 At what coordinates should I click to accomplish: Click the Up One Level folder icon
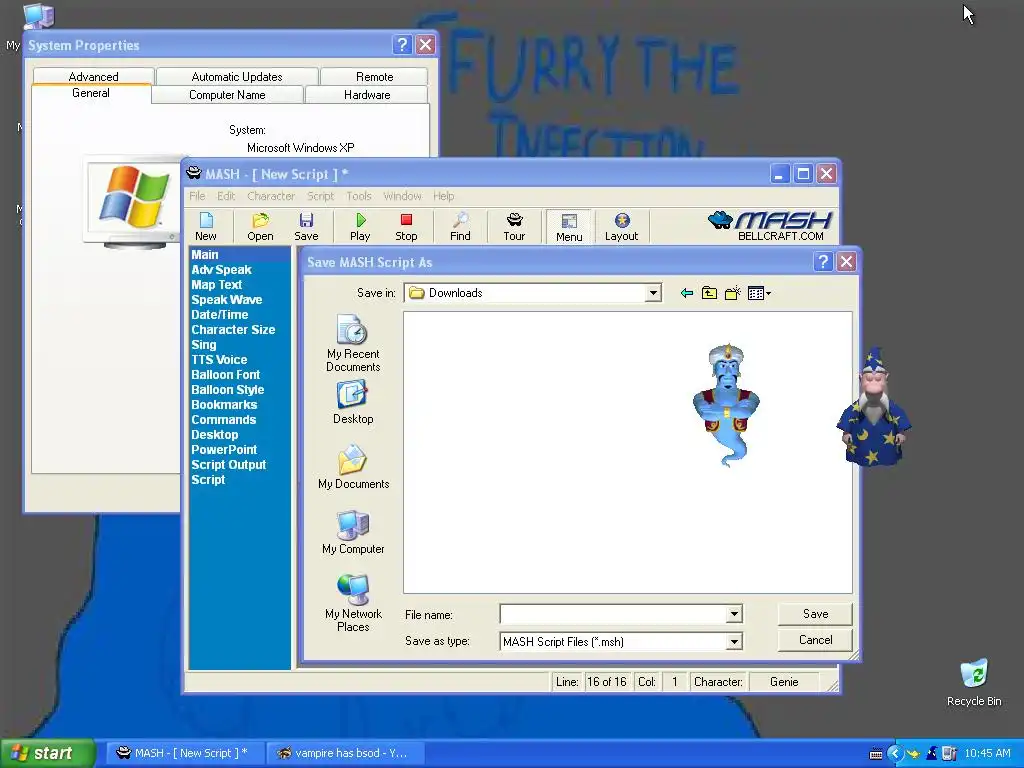[x=709, y=293]
